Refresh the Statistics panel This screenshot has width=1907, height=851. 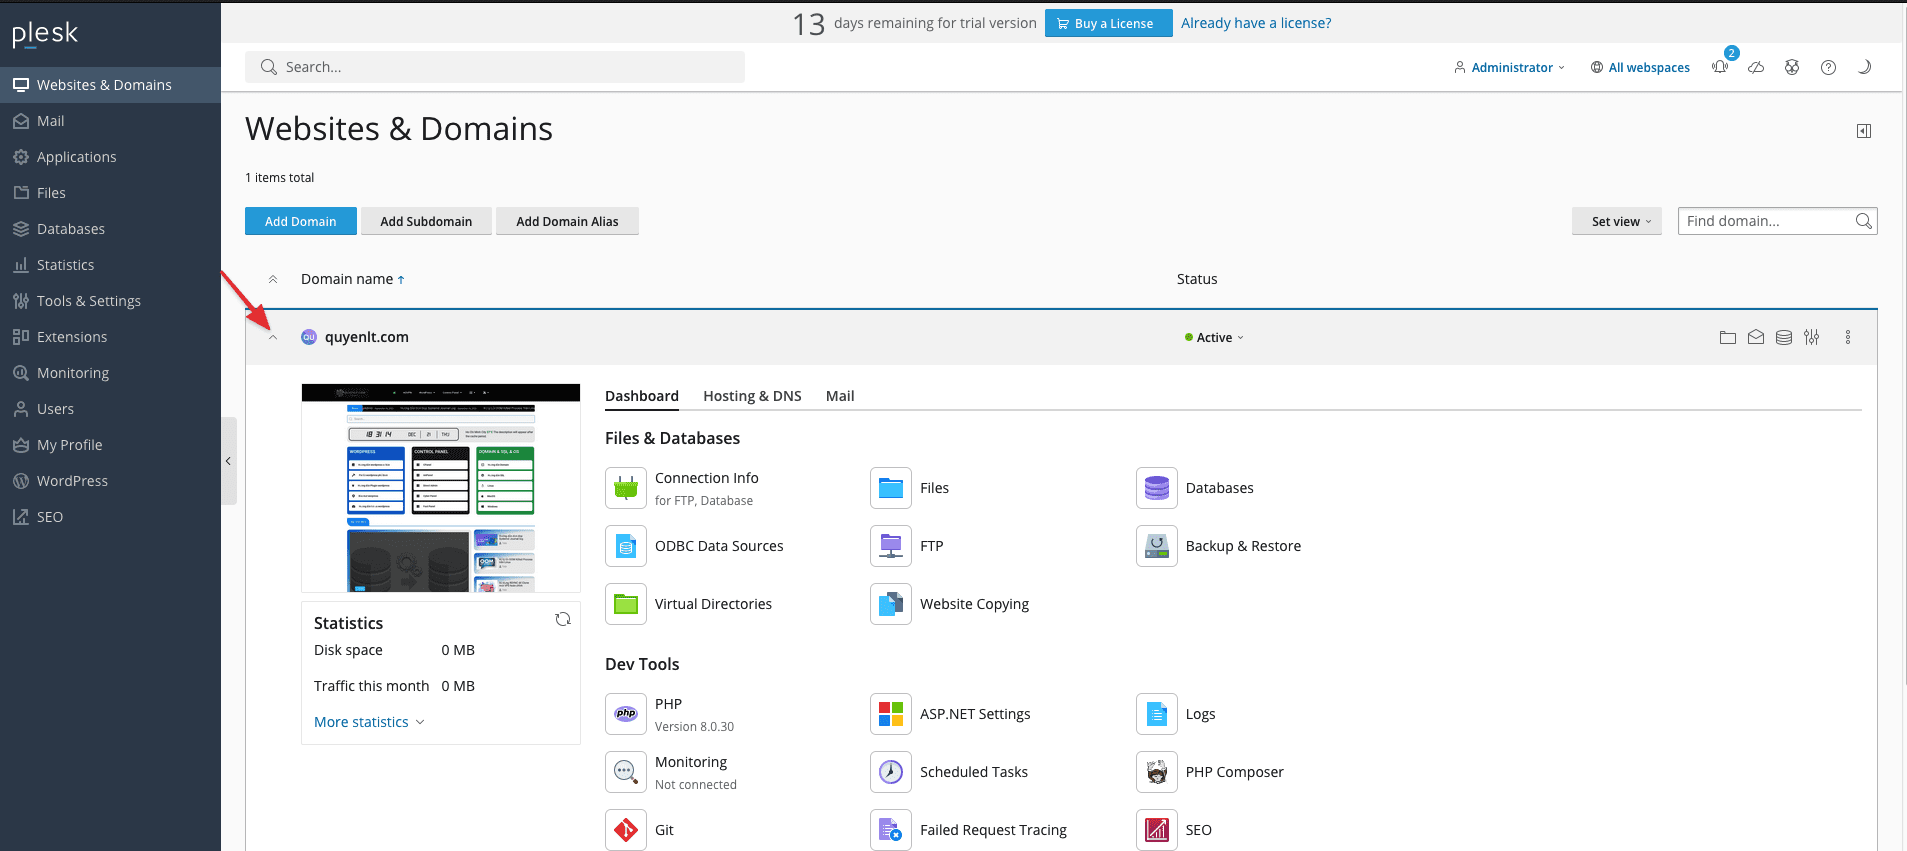(563, 619)
